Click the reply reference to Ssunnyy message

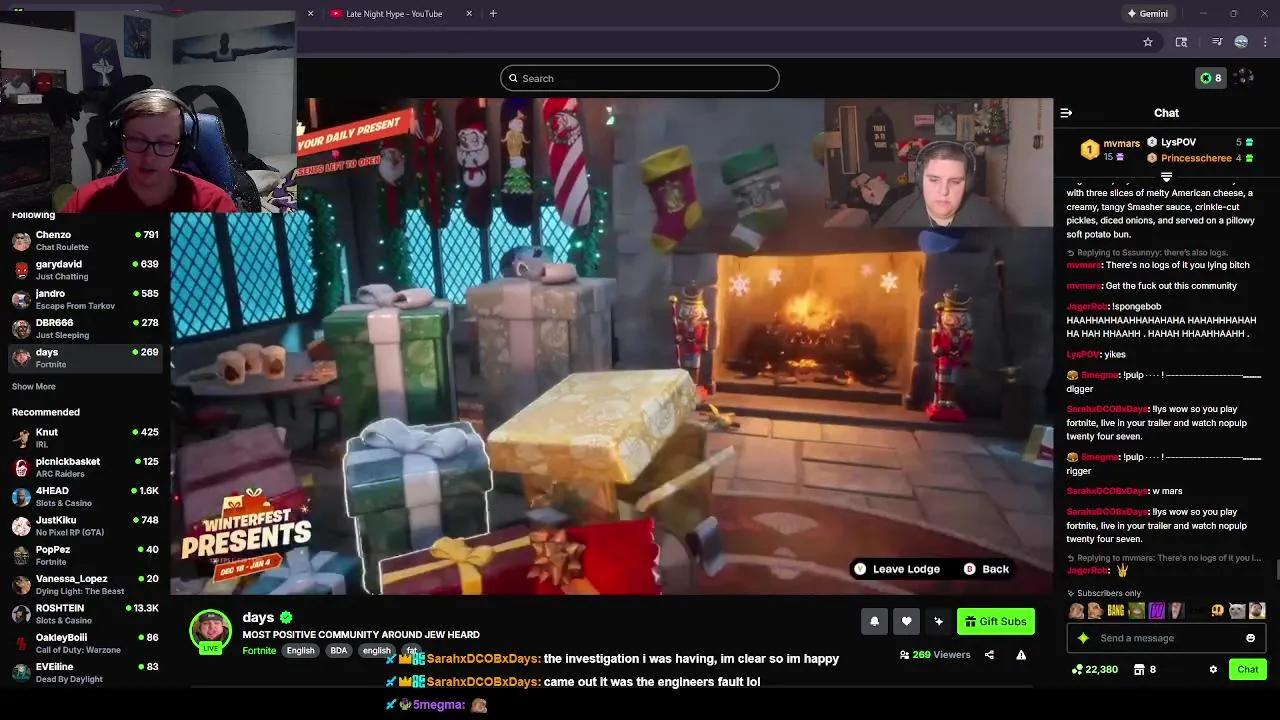point(1148,253)
